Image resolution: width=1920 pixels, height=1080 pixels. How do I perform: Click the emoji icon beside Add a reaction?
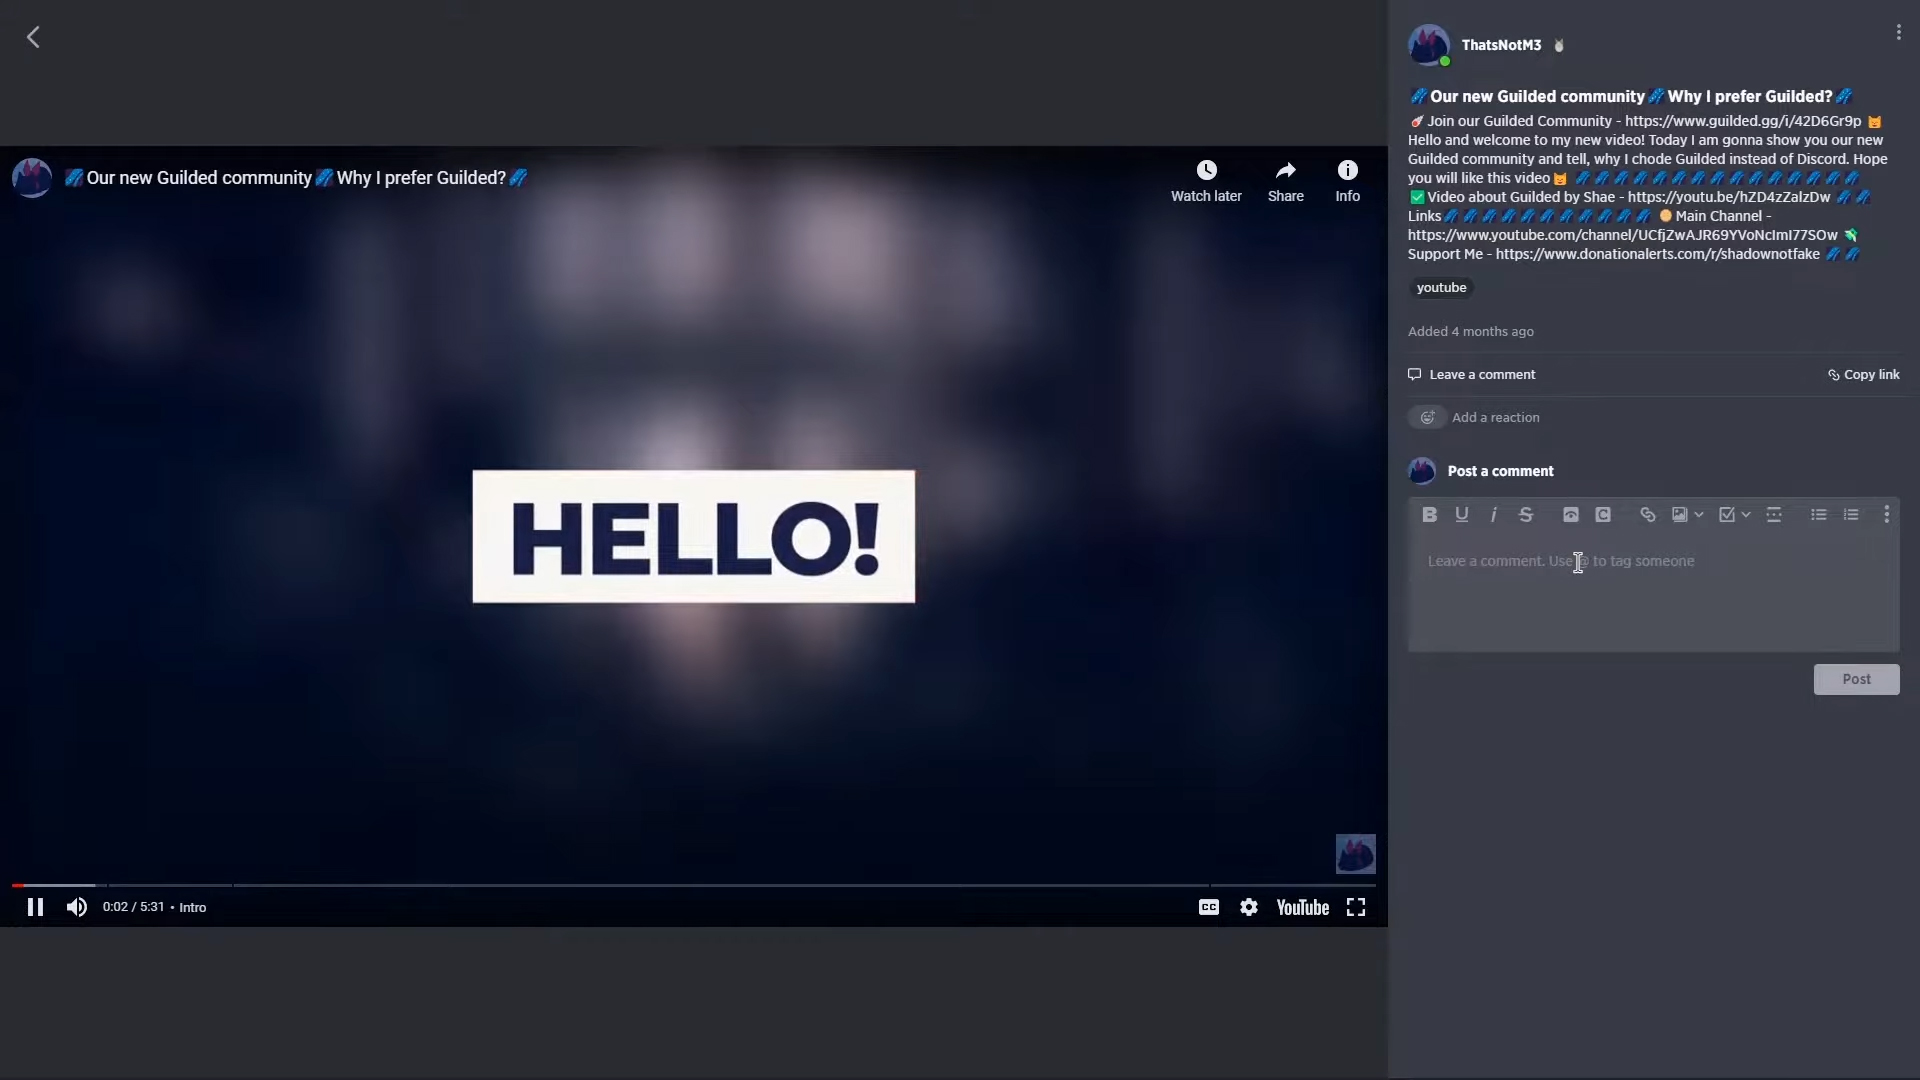(1427, 417)
